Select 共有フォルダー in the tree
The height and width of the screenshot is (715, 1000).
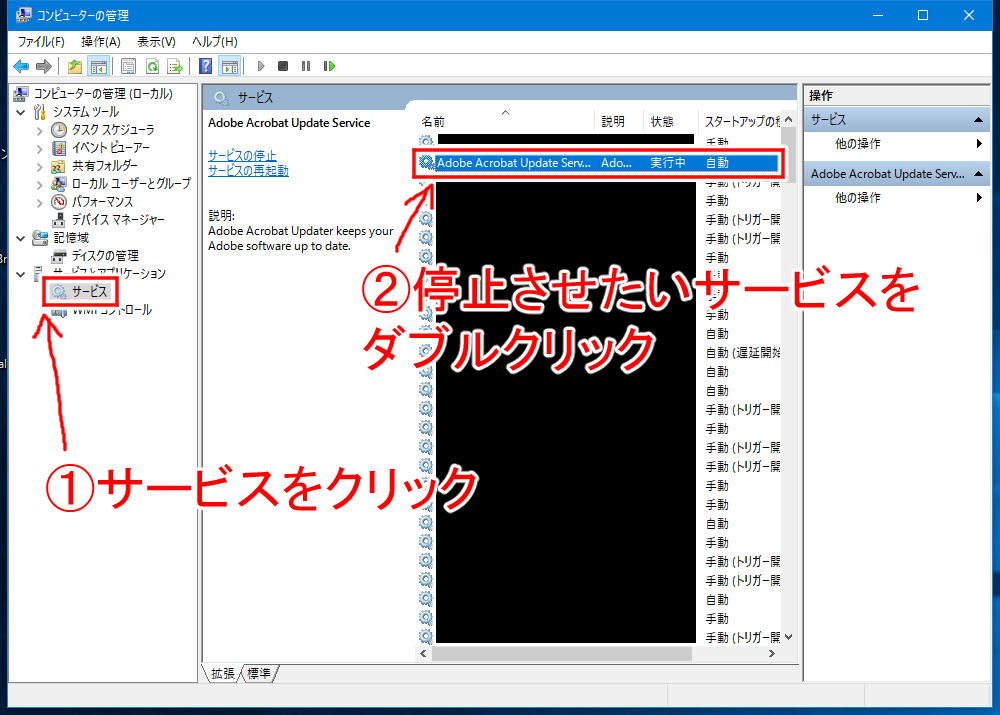tap(105, 166)
